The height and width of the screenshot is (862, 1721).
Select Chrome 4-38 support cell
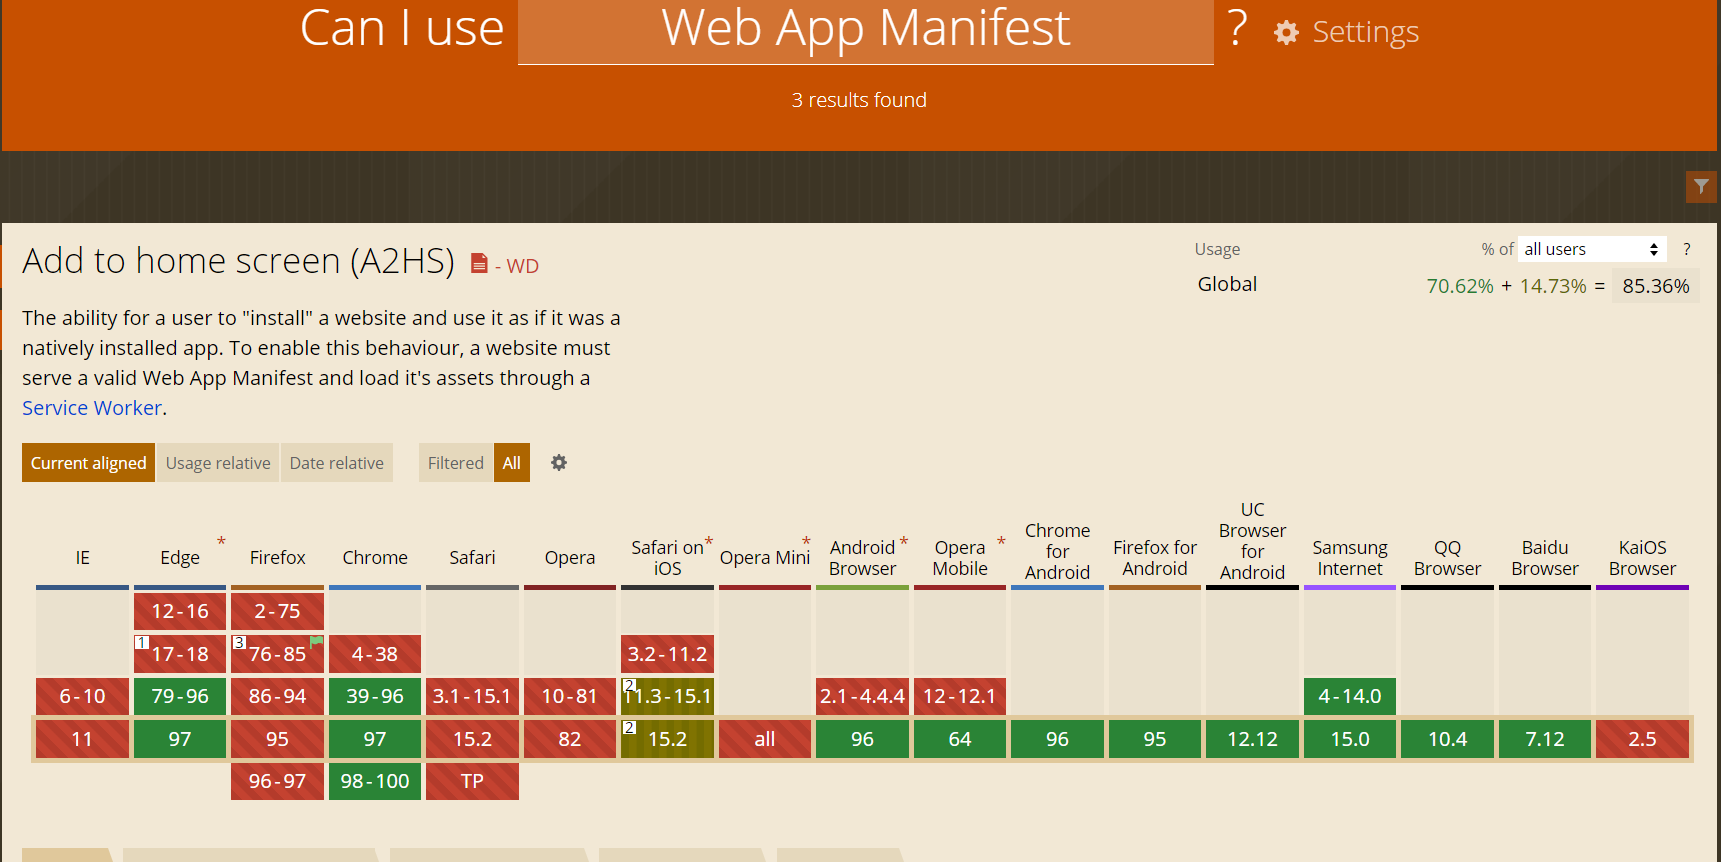(x=375, y=654)
